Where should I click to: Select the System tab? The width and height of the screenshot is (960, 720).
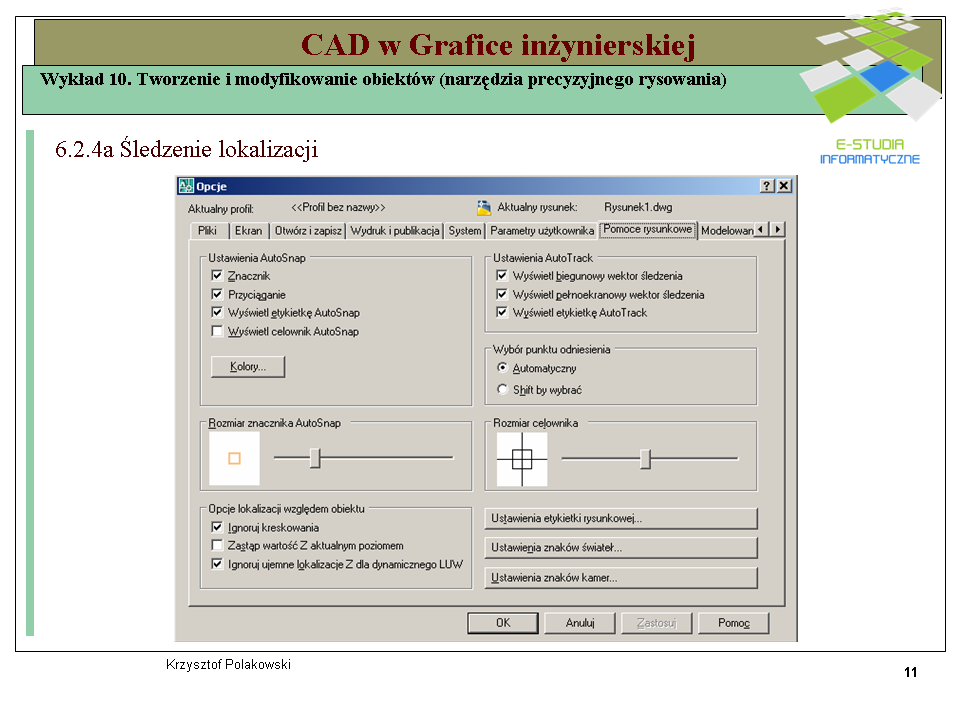tap(465, 231)
